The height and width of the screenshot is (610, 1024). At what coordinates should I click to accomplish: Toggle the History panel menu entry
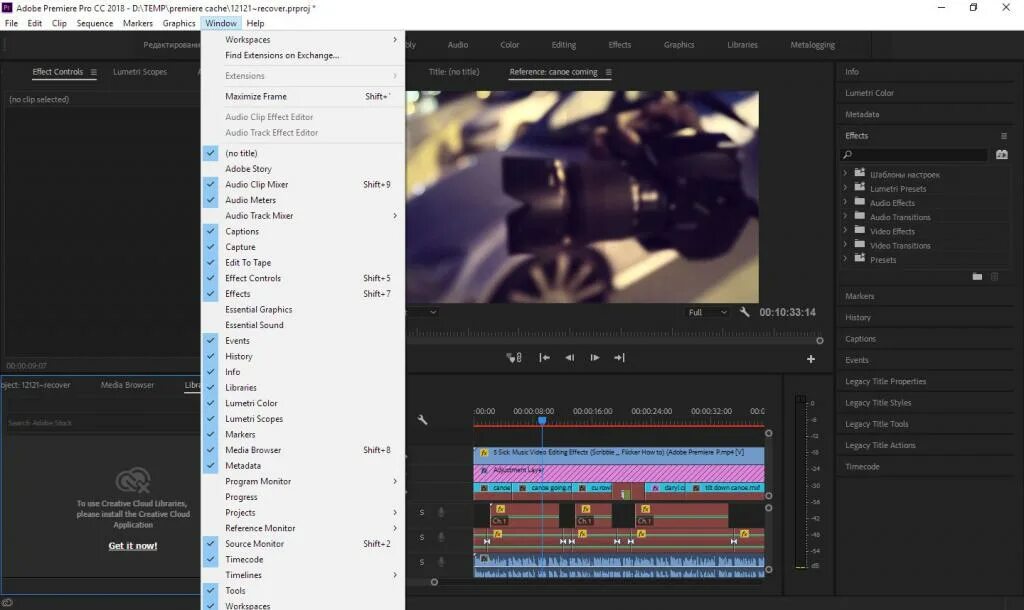pyautogui.click(x=303, y=357)
